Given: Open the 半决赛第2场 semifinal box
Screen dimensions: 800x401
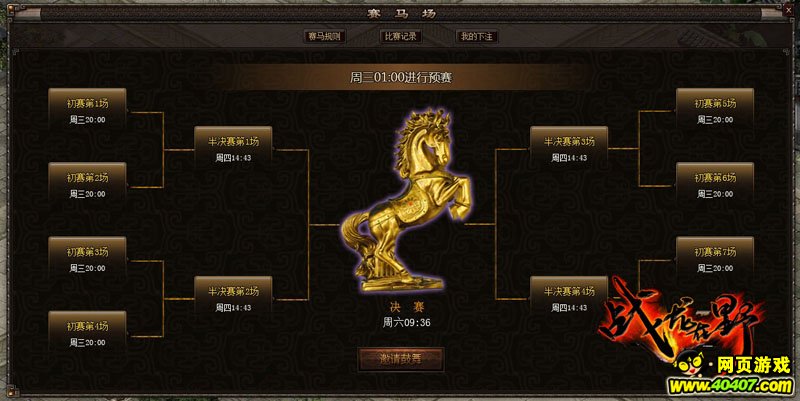Looking at the screenshot, I should tap(233, 296).
